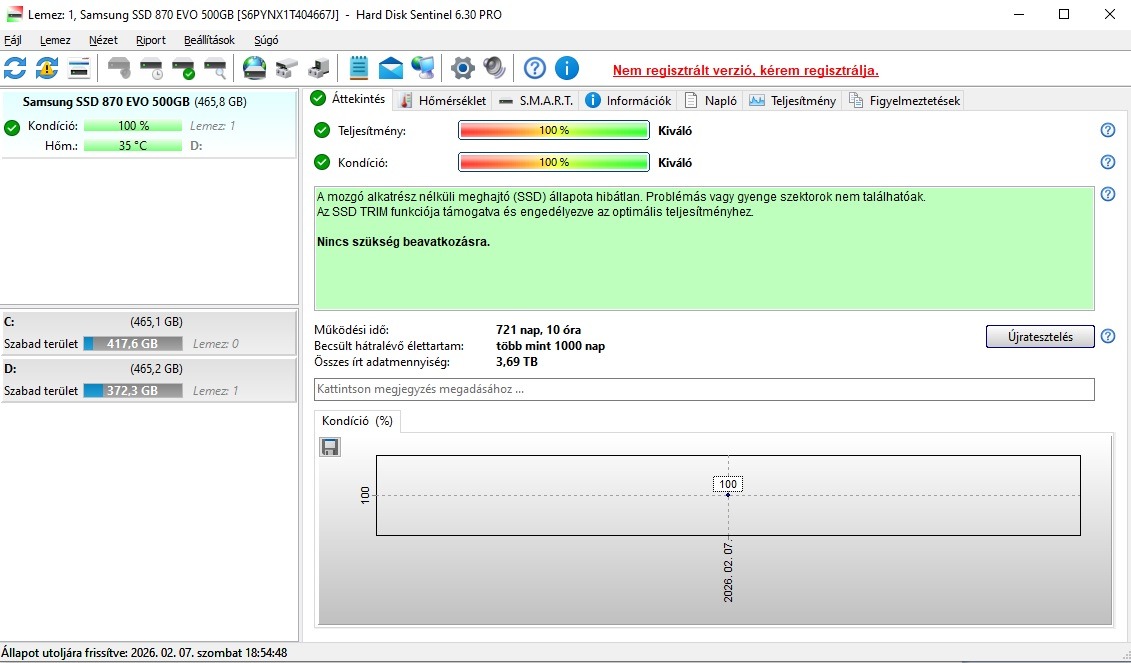
Task: Click help icon beside green status text box
Action: pyautogui.click(x=1108, y=194)
